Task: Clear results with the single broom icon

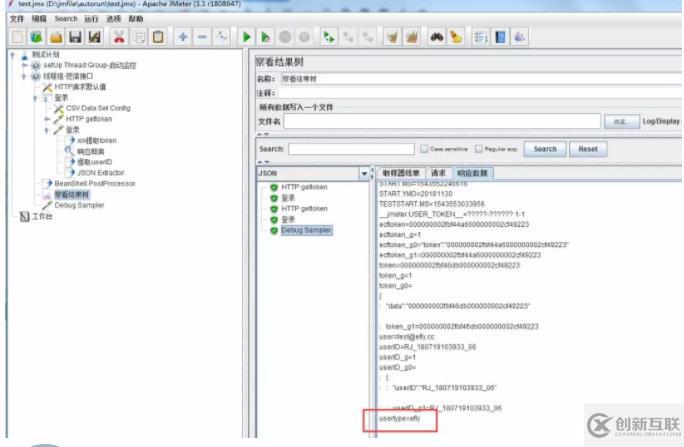Action: pos(392,37)
